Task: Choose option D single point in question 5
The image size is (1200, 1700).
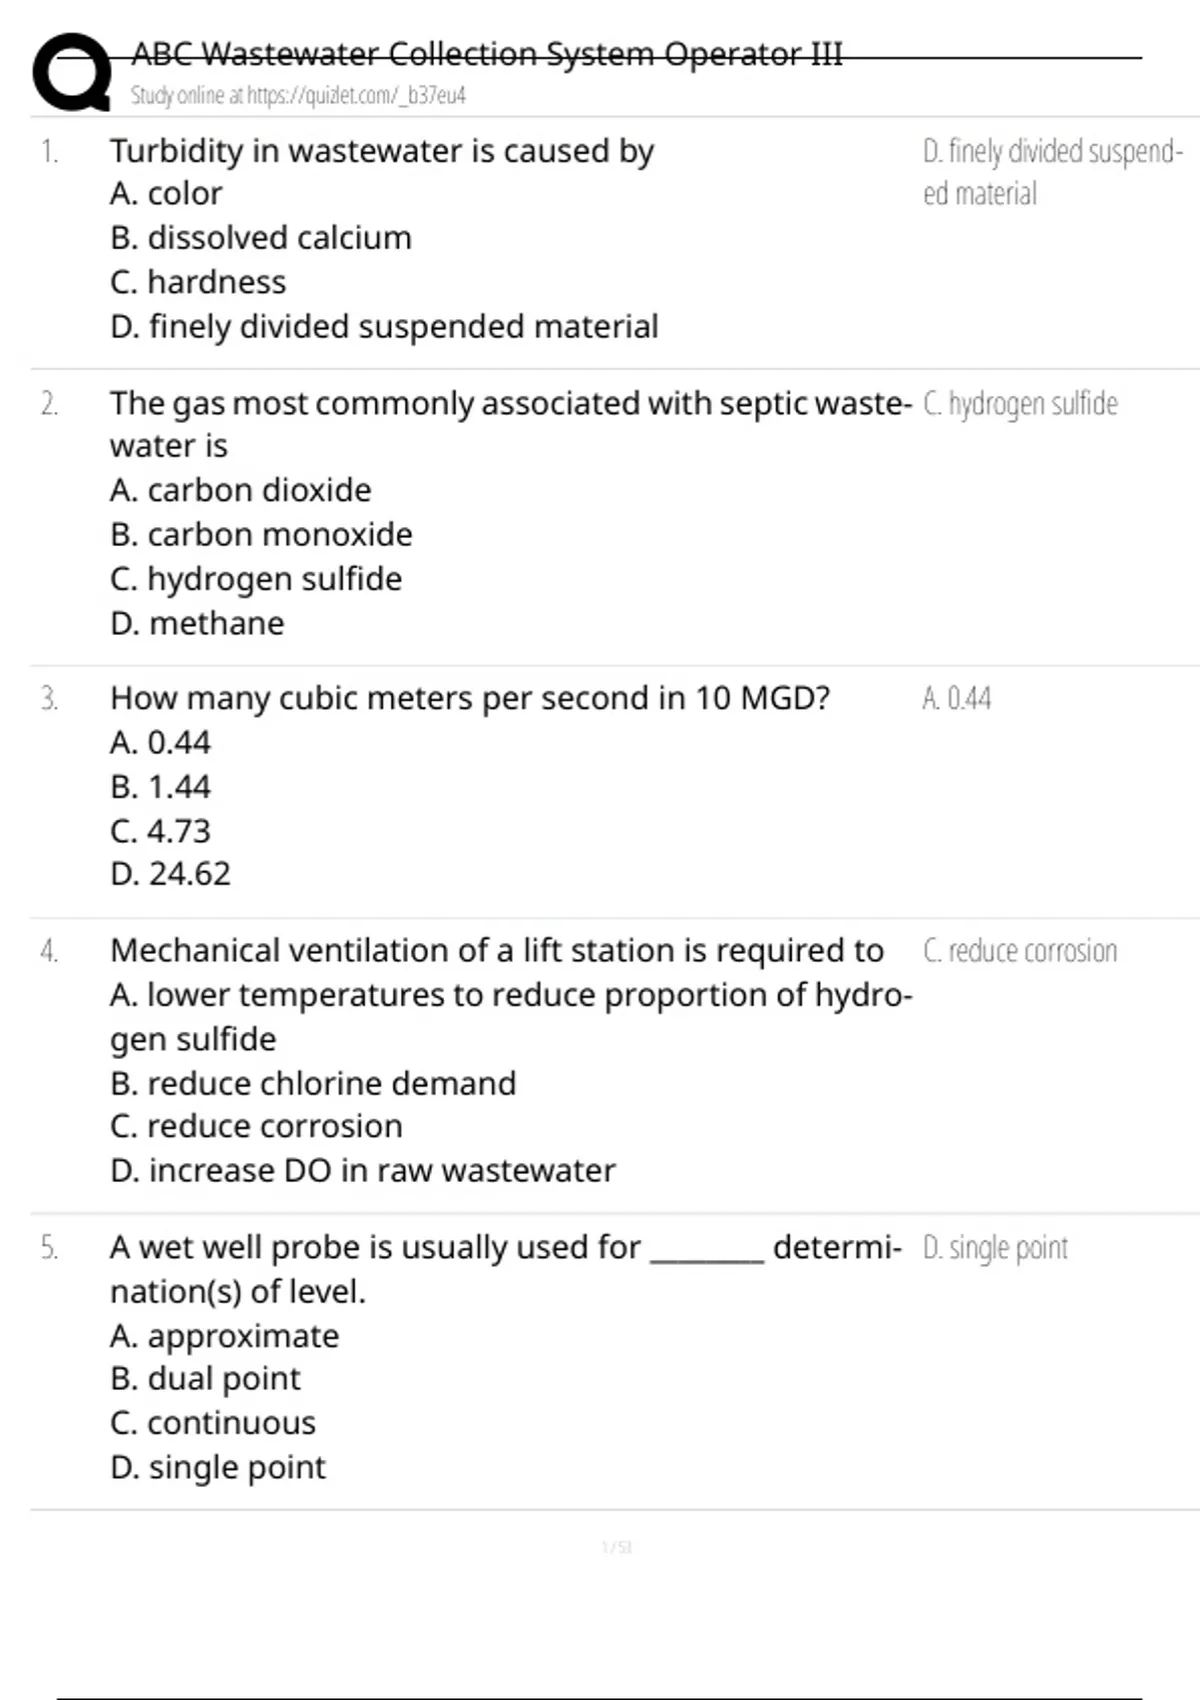Action: (x=218, y=1468)
